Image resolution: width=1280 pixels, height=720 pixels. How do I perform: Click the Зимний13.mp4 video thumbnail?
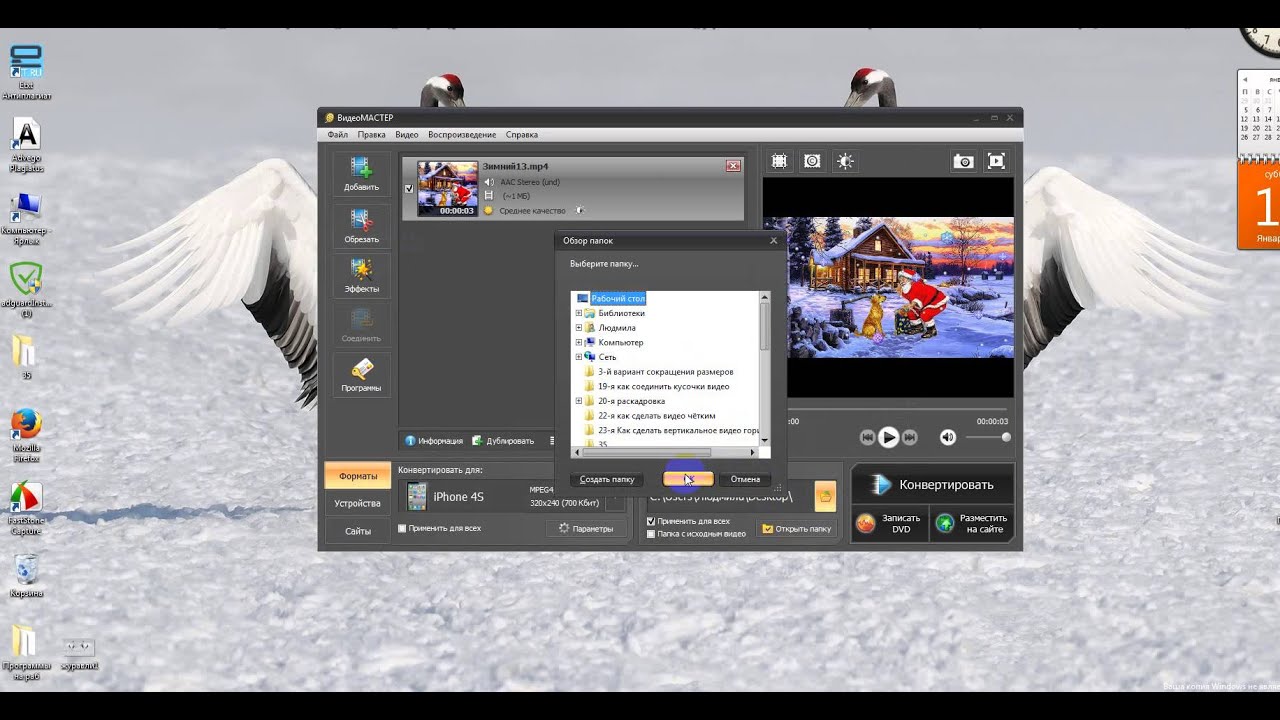(x=447, y=189)
